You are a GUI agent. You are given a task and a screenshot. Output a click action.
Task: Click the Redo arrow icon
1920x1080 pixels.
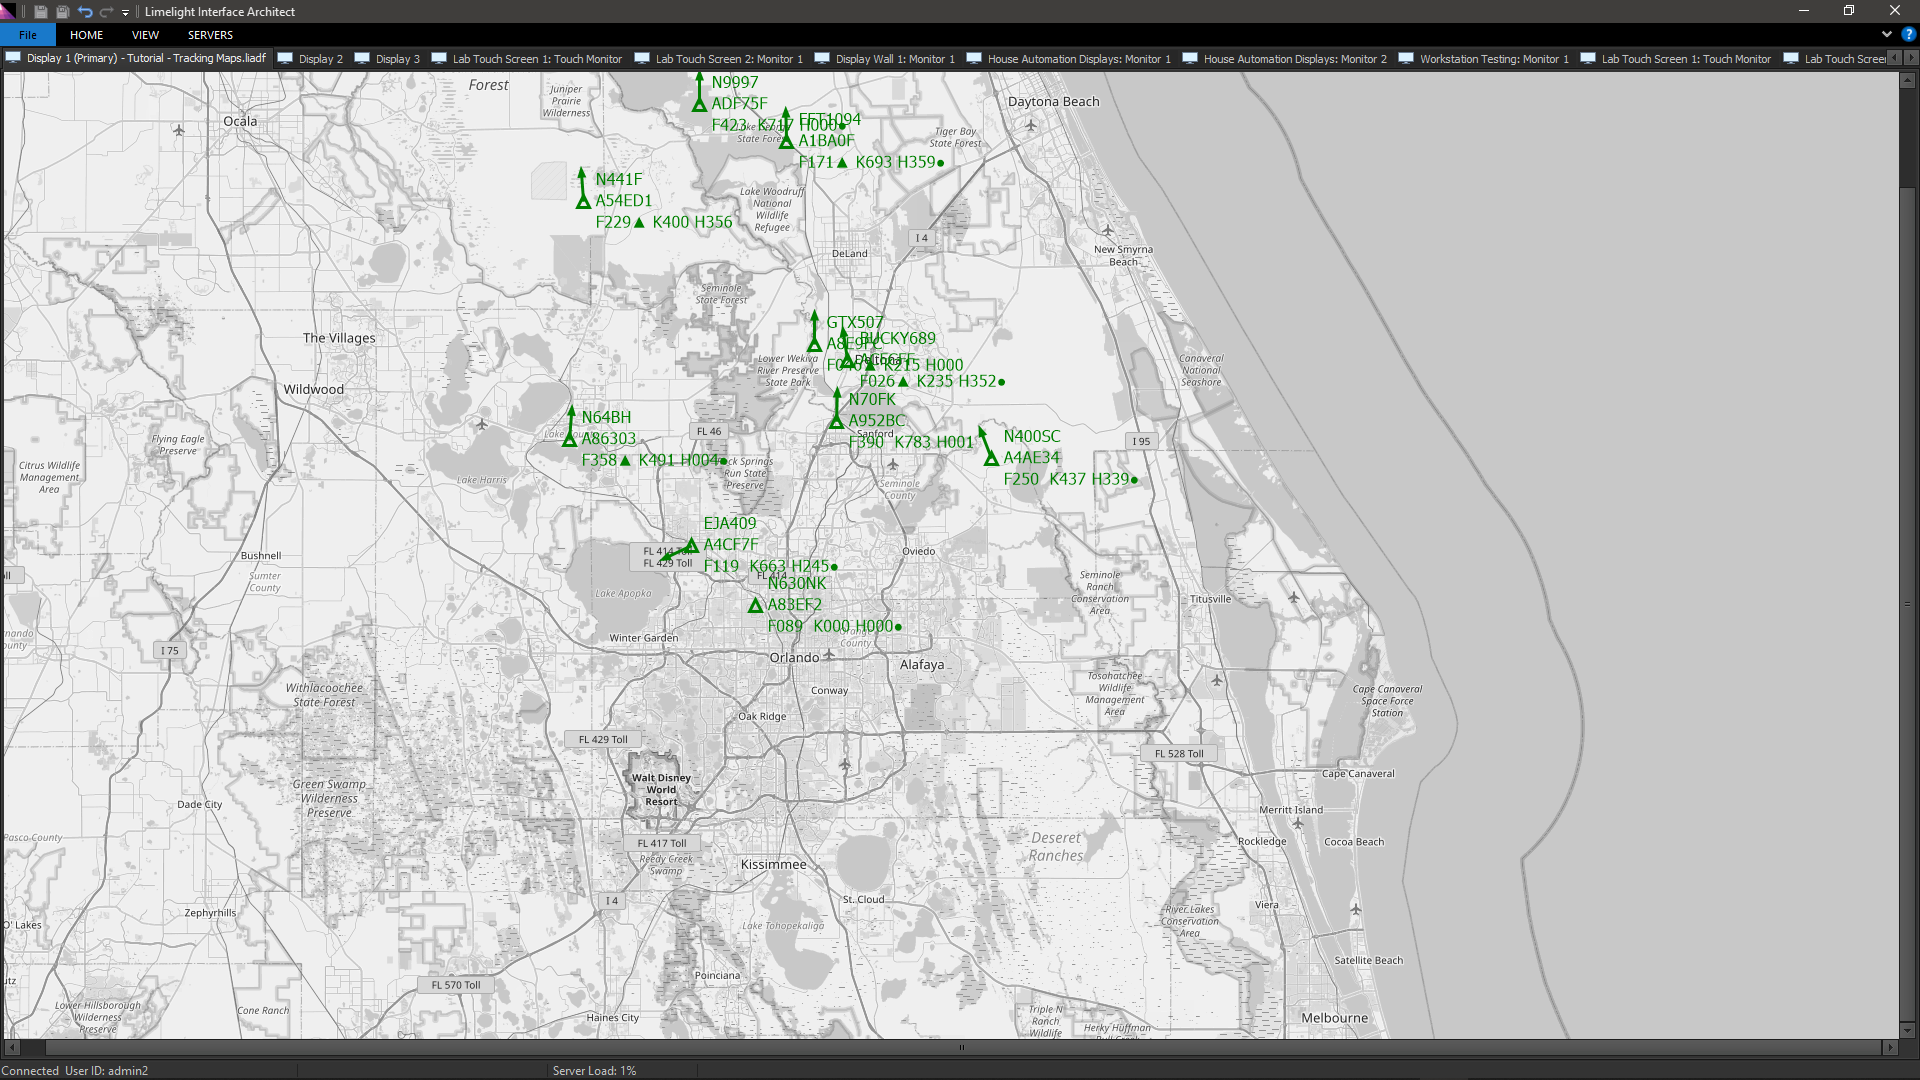tap(106, 12)
